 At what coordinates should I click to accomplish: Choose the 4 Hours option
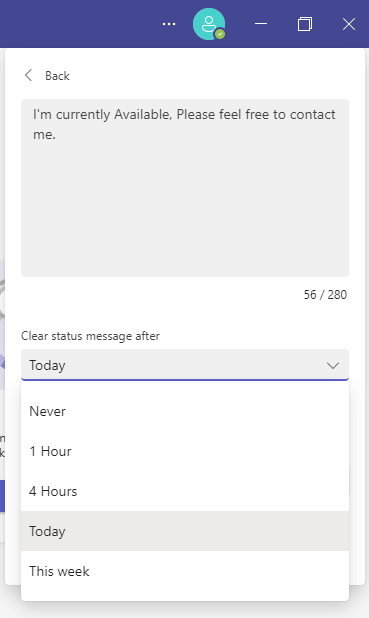185,491
